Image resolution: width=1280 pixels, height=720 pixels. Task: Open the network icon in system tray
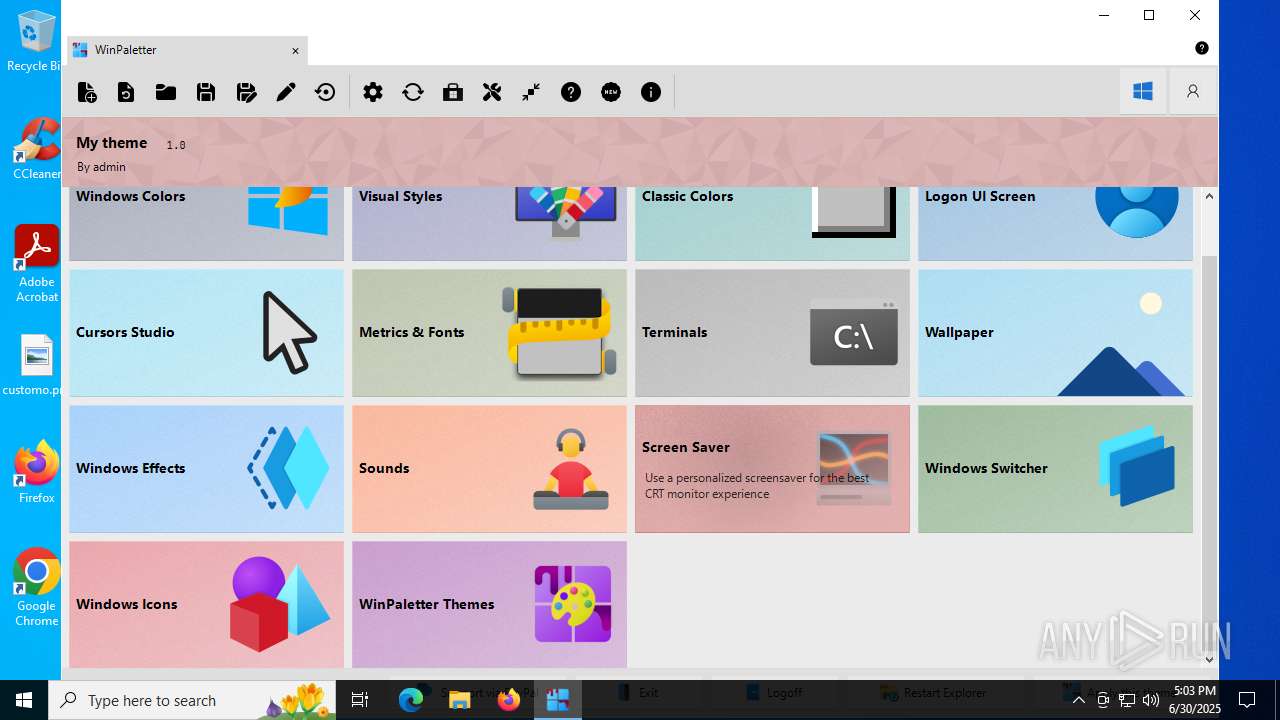[x=1126, y=700]
